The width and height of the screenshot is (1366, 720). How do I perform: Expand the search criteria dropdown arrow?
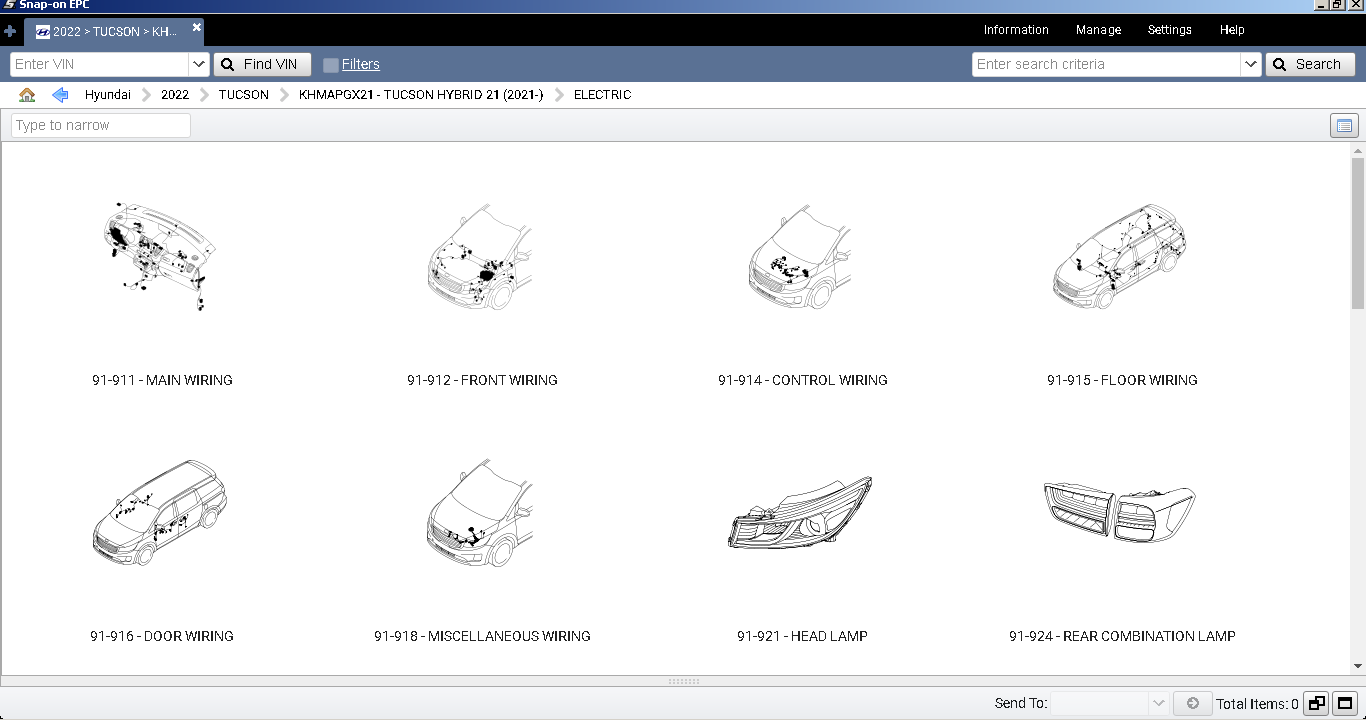coord(1250,64)
